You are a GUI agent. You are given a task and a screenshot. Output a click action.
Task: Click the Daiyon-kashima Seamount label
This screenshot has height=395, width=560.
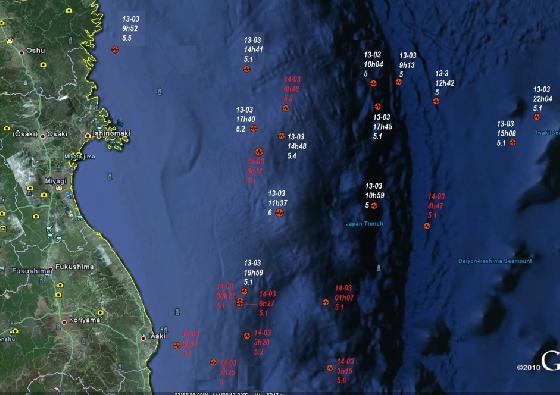(x=495, y=261)
